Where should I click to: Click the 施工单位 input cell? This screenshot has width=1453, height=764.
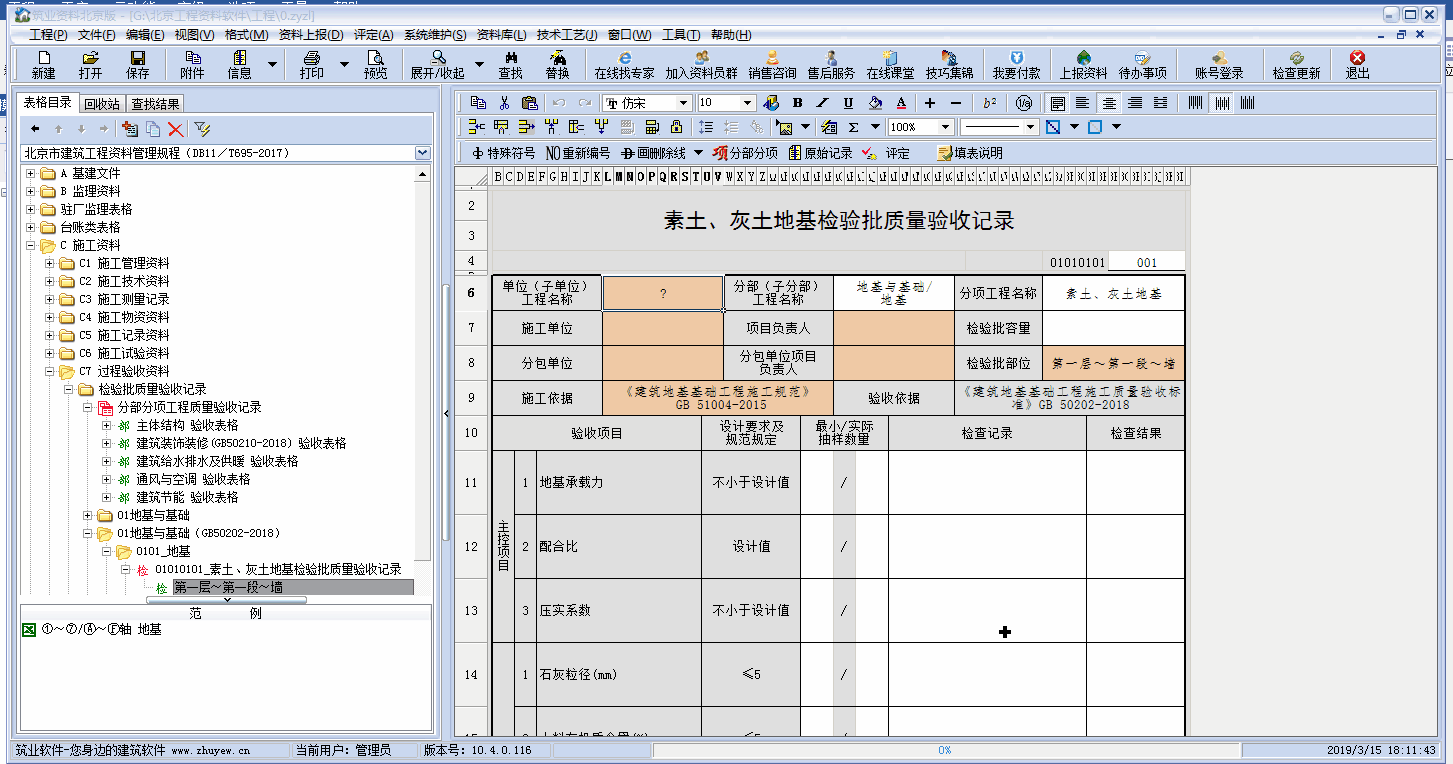click(x=662, y=328)
